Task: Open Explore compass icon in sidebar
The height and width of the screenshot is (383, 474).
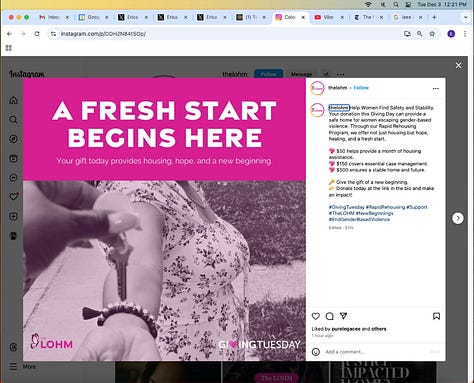Action: click(13, 139)
